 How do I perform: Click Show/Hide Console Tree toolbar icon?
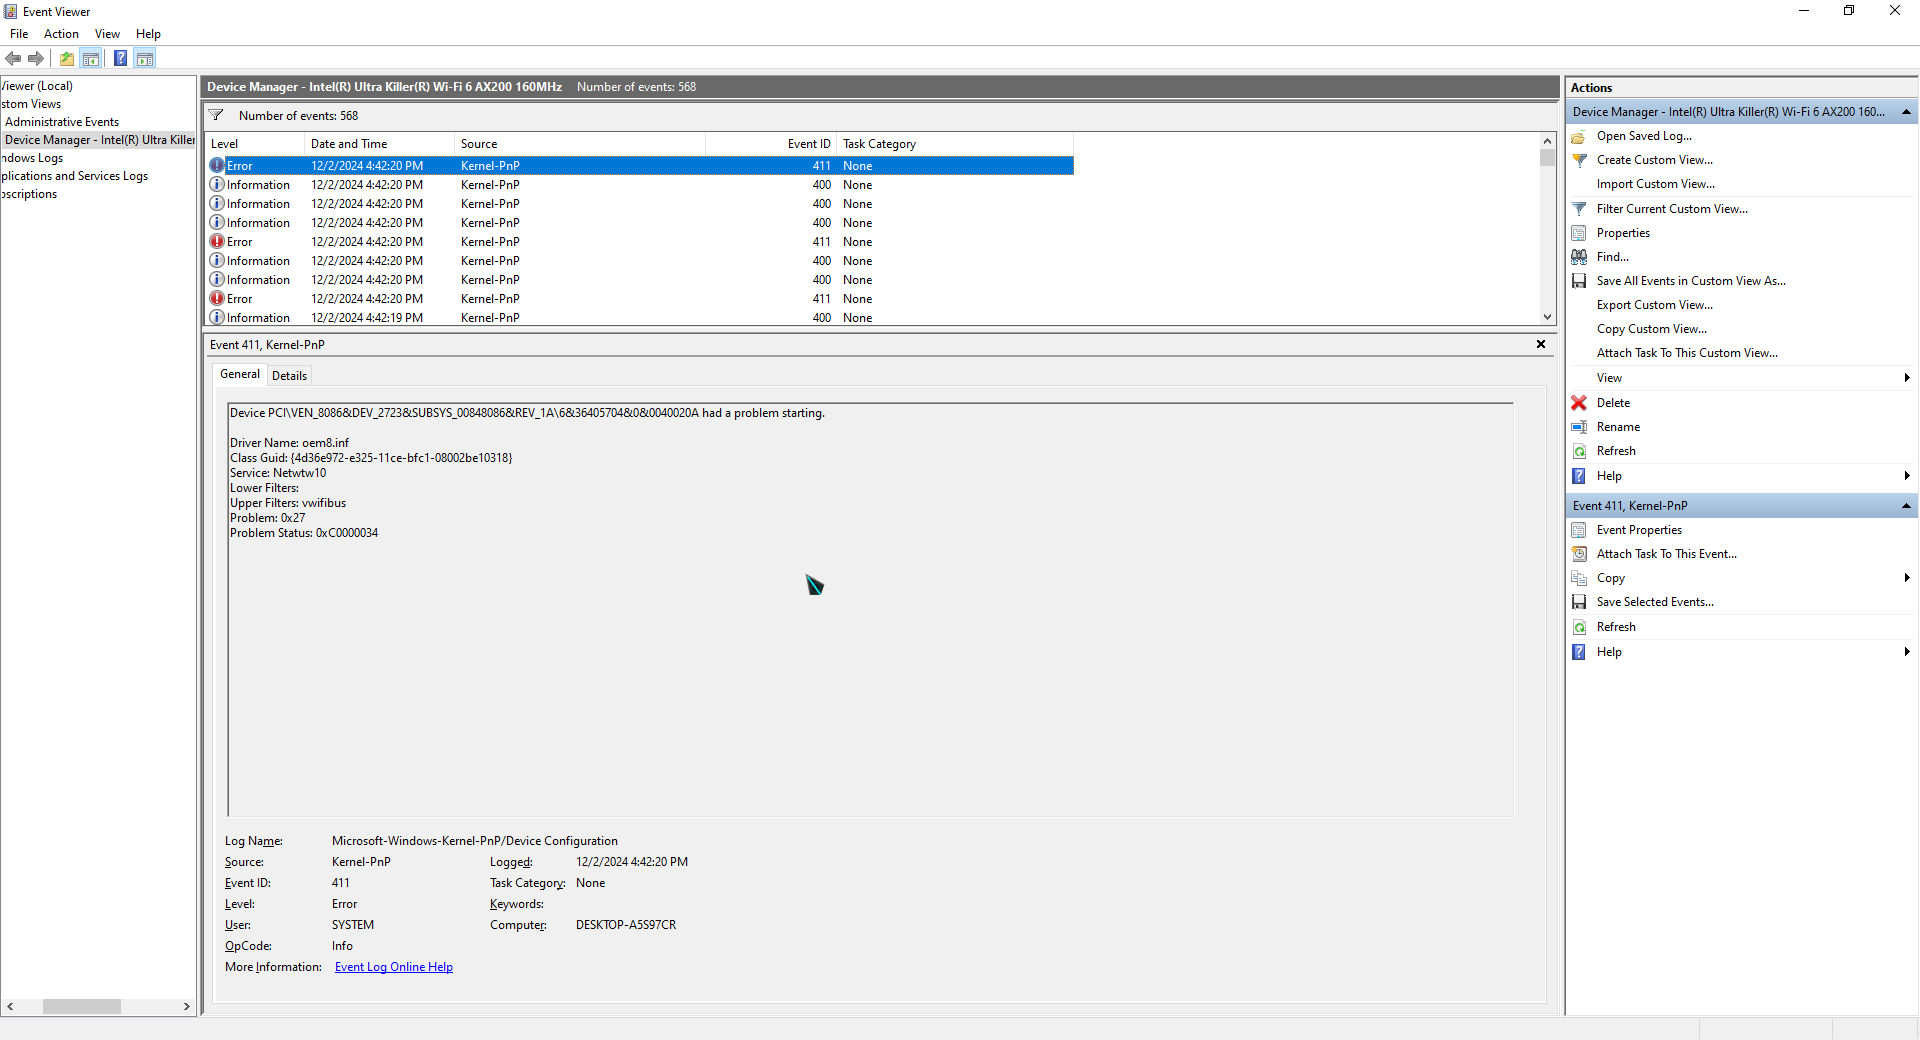click(91, 59)
